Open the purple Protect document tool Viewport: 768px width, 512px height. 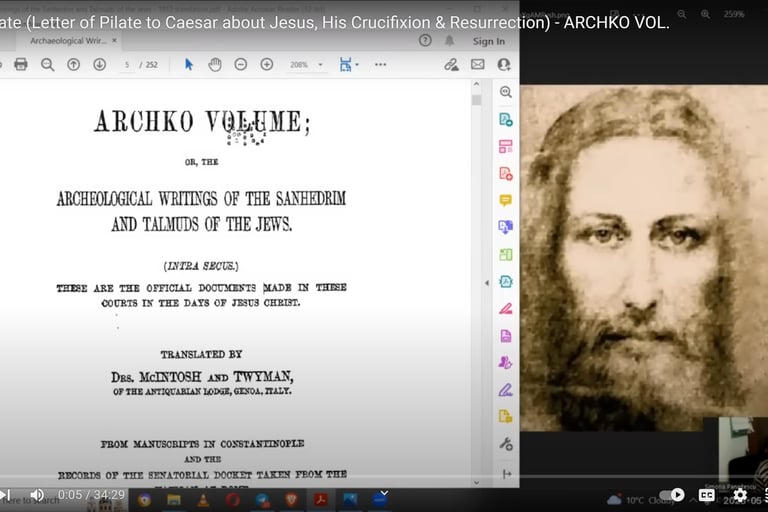[505, 336]
